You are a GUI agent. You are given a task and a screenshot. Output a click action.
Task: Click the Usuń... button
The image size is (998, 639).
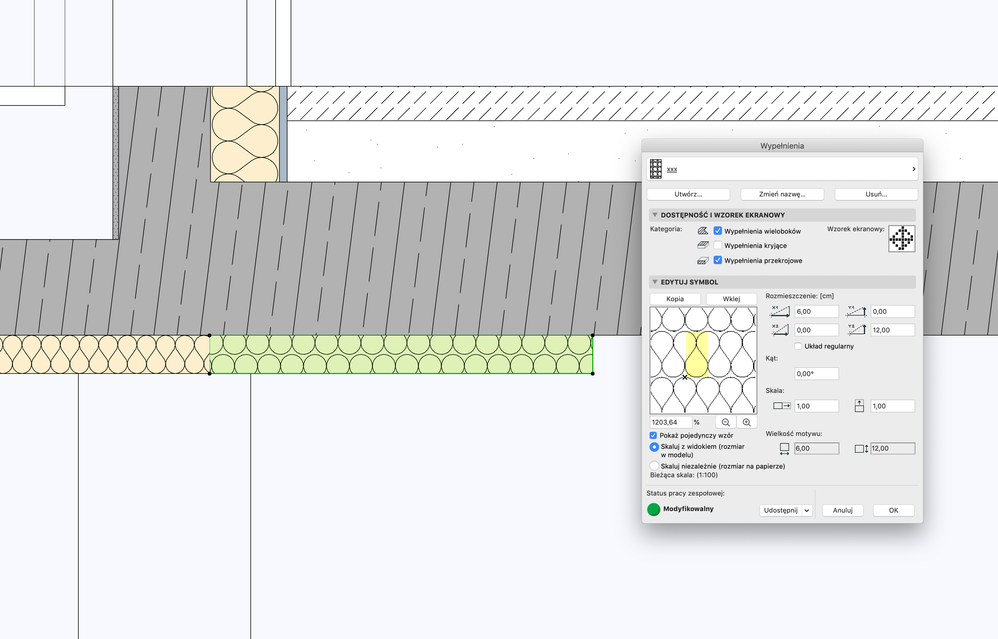876,194
